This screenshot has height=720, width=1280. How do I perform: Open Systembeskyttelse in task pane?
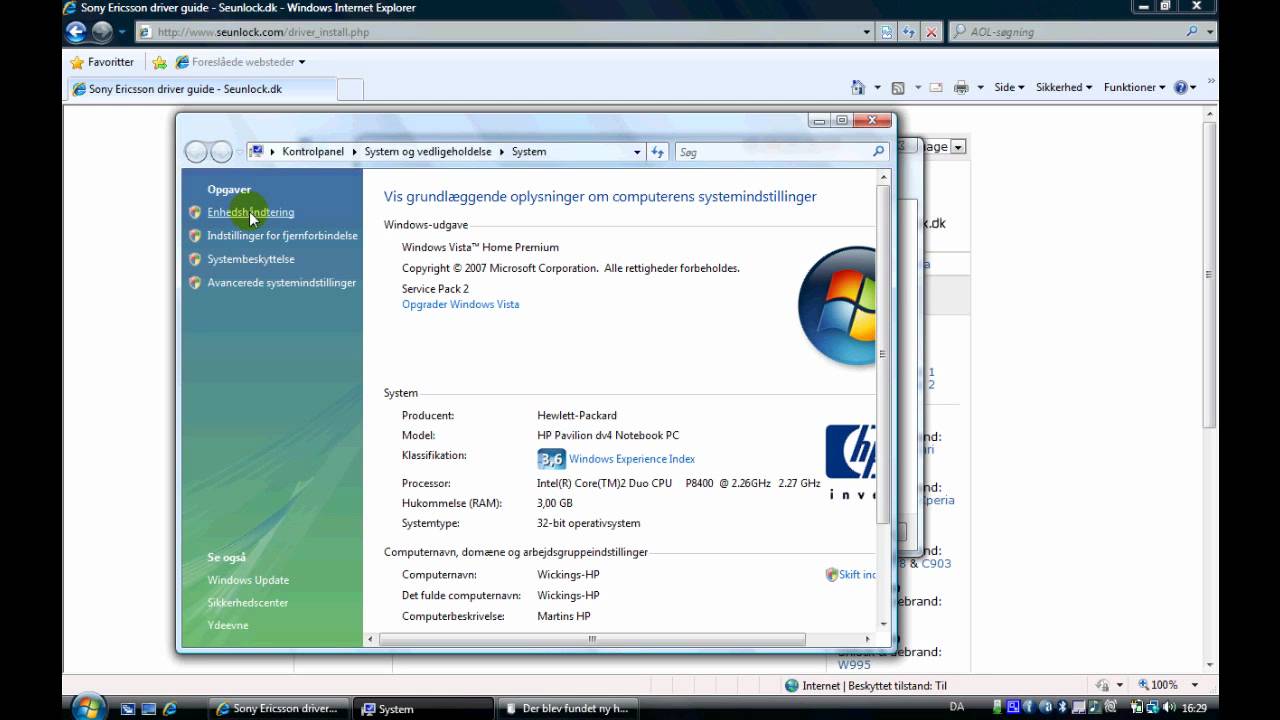pyautogui.click(x=251, y=259)
